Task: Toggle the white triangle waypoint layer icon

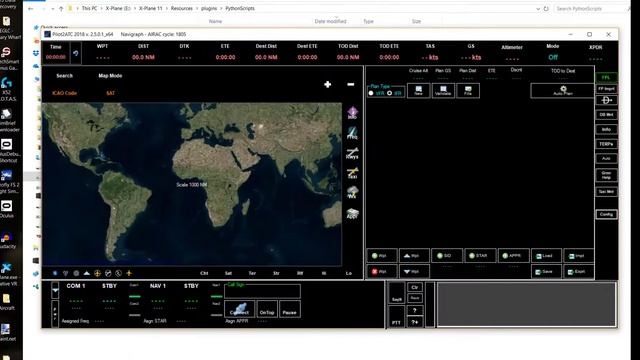Action: 87,273
